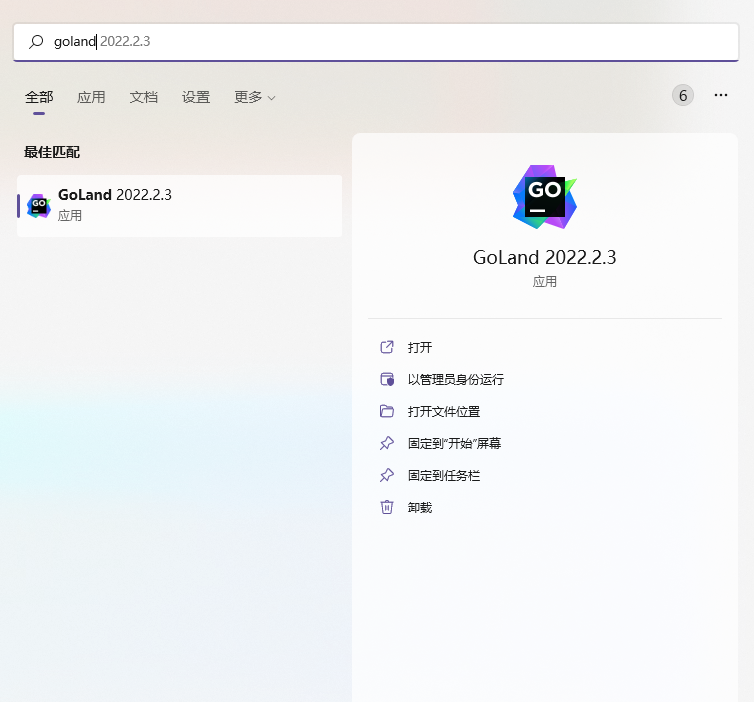Viewport: 754px width, 702px height.
Task: Click the 最佳匹配 heading
Action: click(x=52, y=152)
